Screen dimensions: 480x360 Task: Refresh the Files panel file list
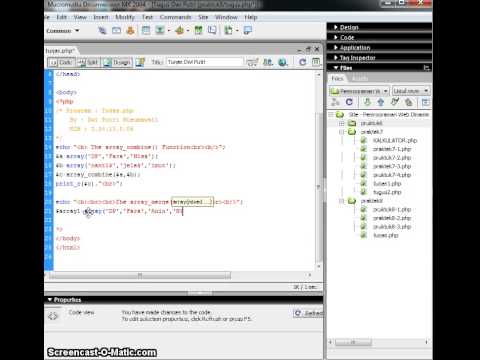coord(349,102)
